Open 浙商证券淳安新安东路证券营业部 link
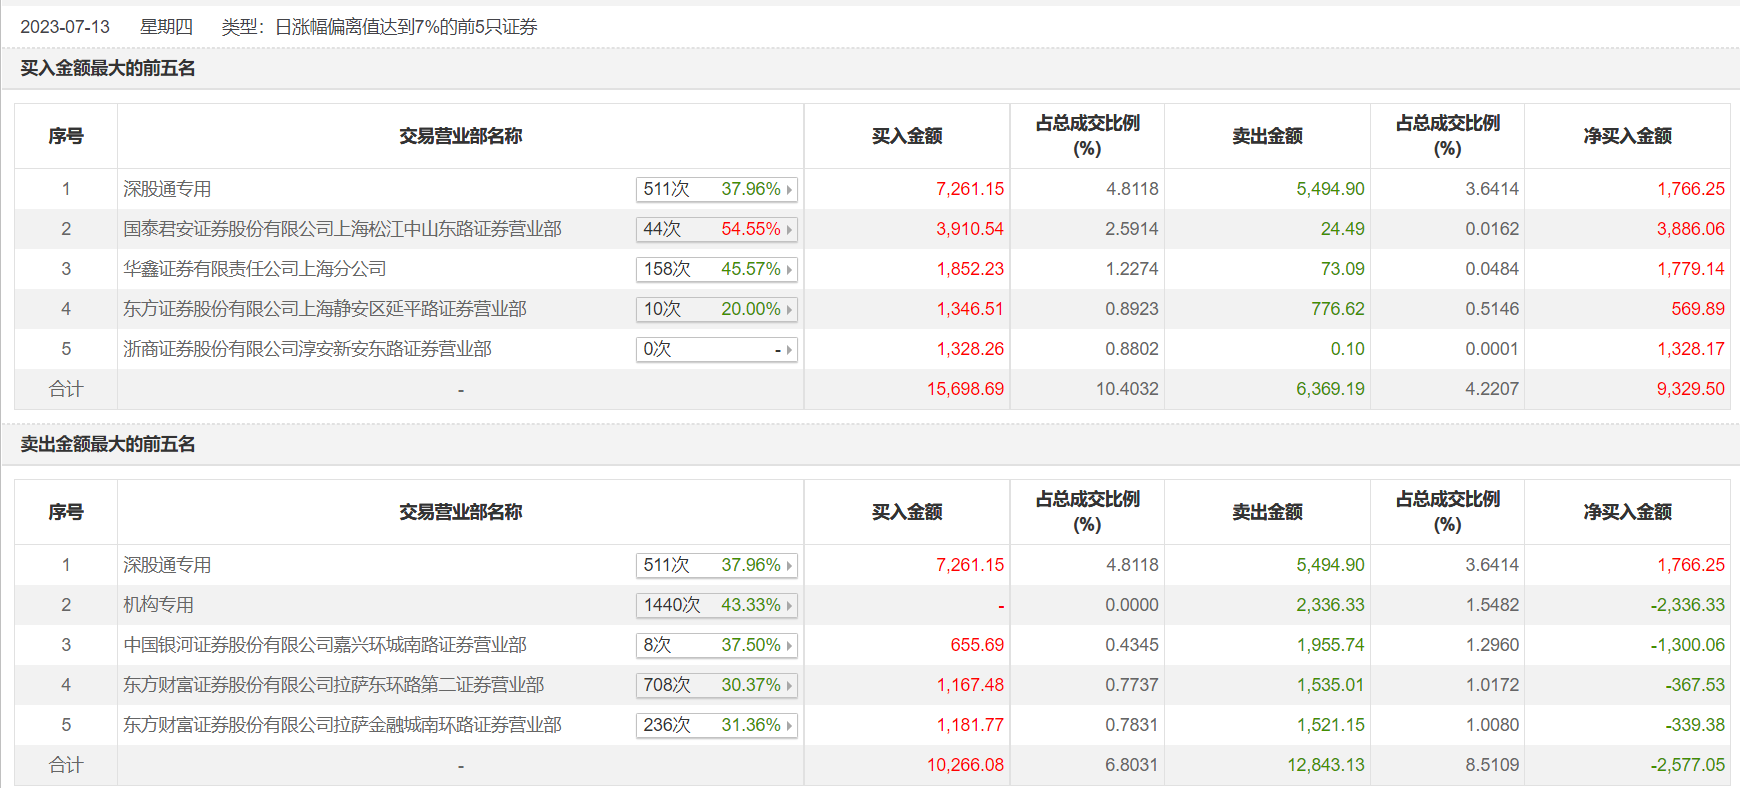Screen dimensions: 1740x788 [307, 349]
